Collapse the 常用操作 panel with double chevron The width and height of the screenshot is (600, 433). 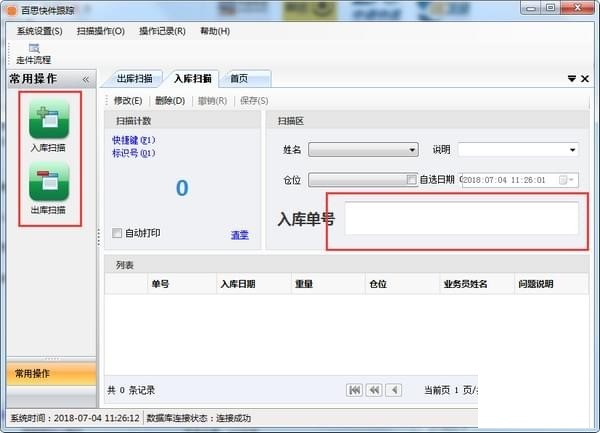(86, 79)
